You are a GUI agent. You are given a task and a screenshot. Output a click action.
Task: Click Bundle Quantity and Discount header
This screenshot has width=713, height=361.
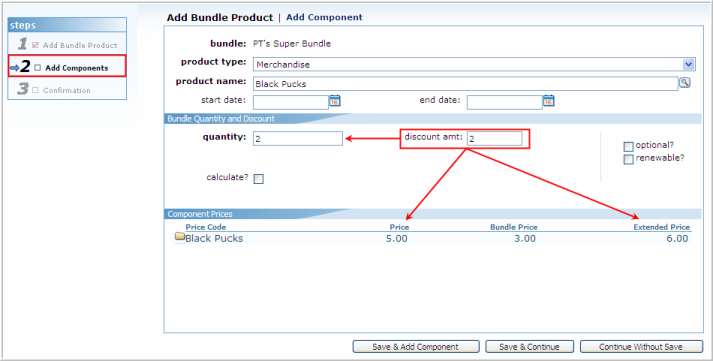click(x=221, y=119)
